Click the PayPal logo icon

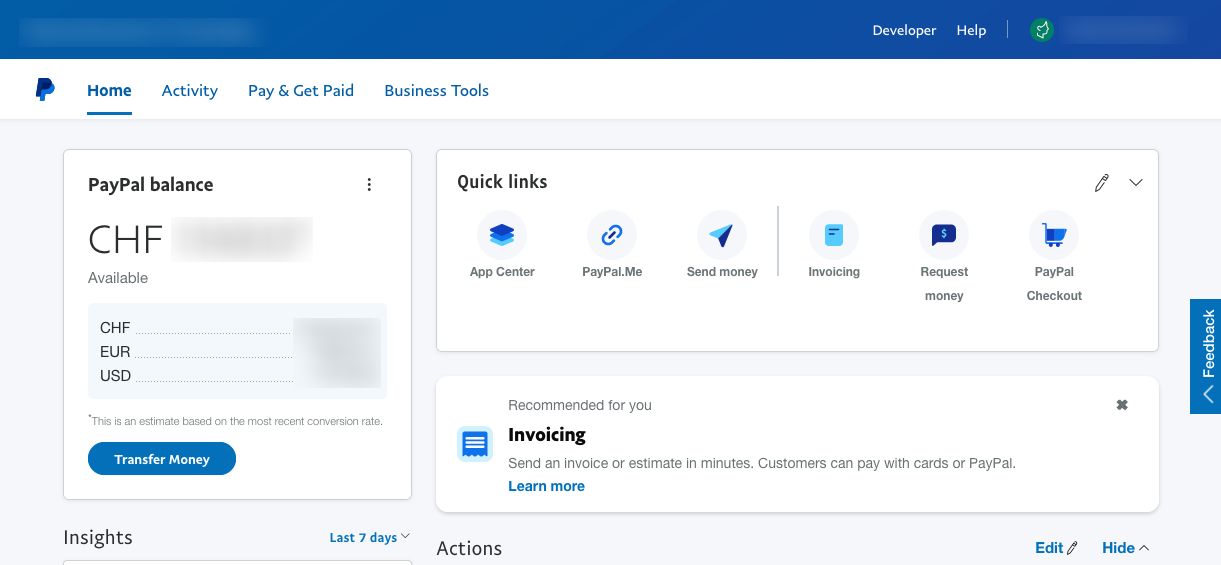coord(45,90)
